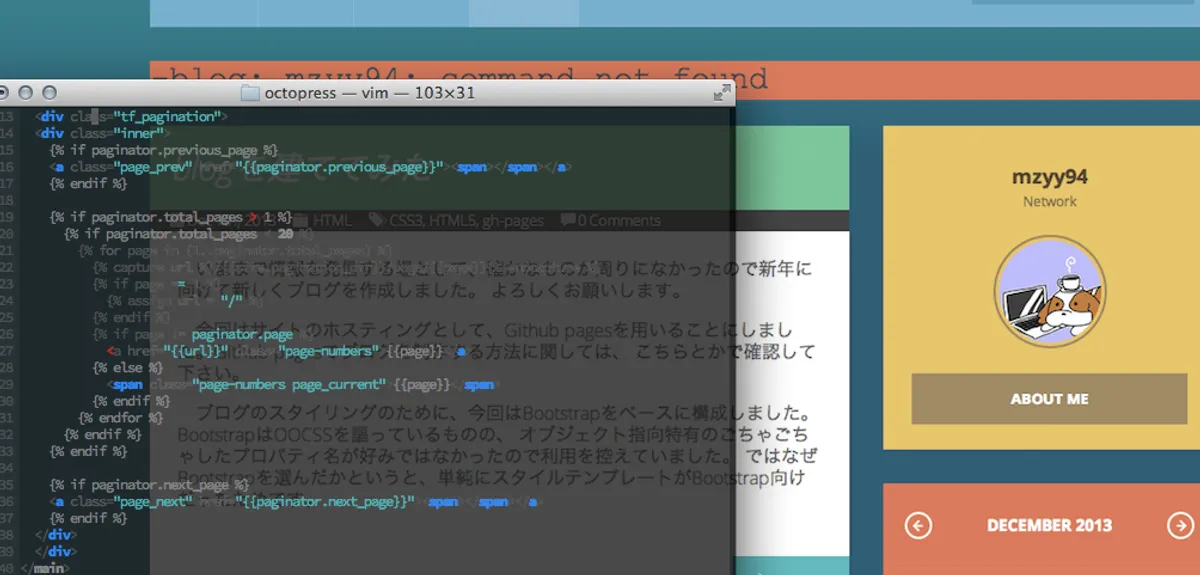1200x575 pixels.
Task: Click the comment bubble icon before 0 Comments
Action: coord(567,220)
